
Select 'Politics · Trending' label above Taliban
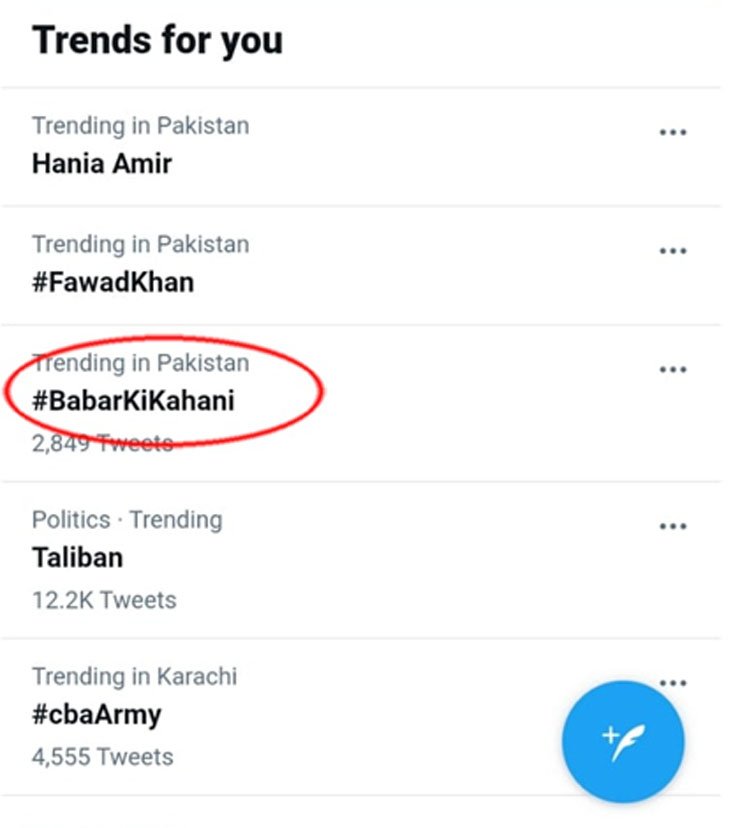(127, 520)
